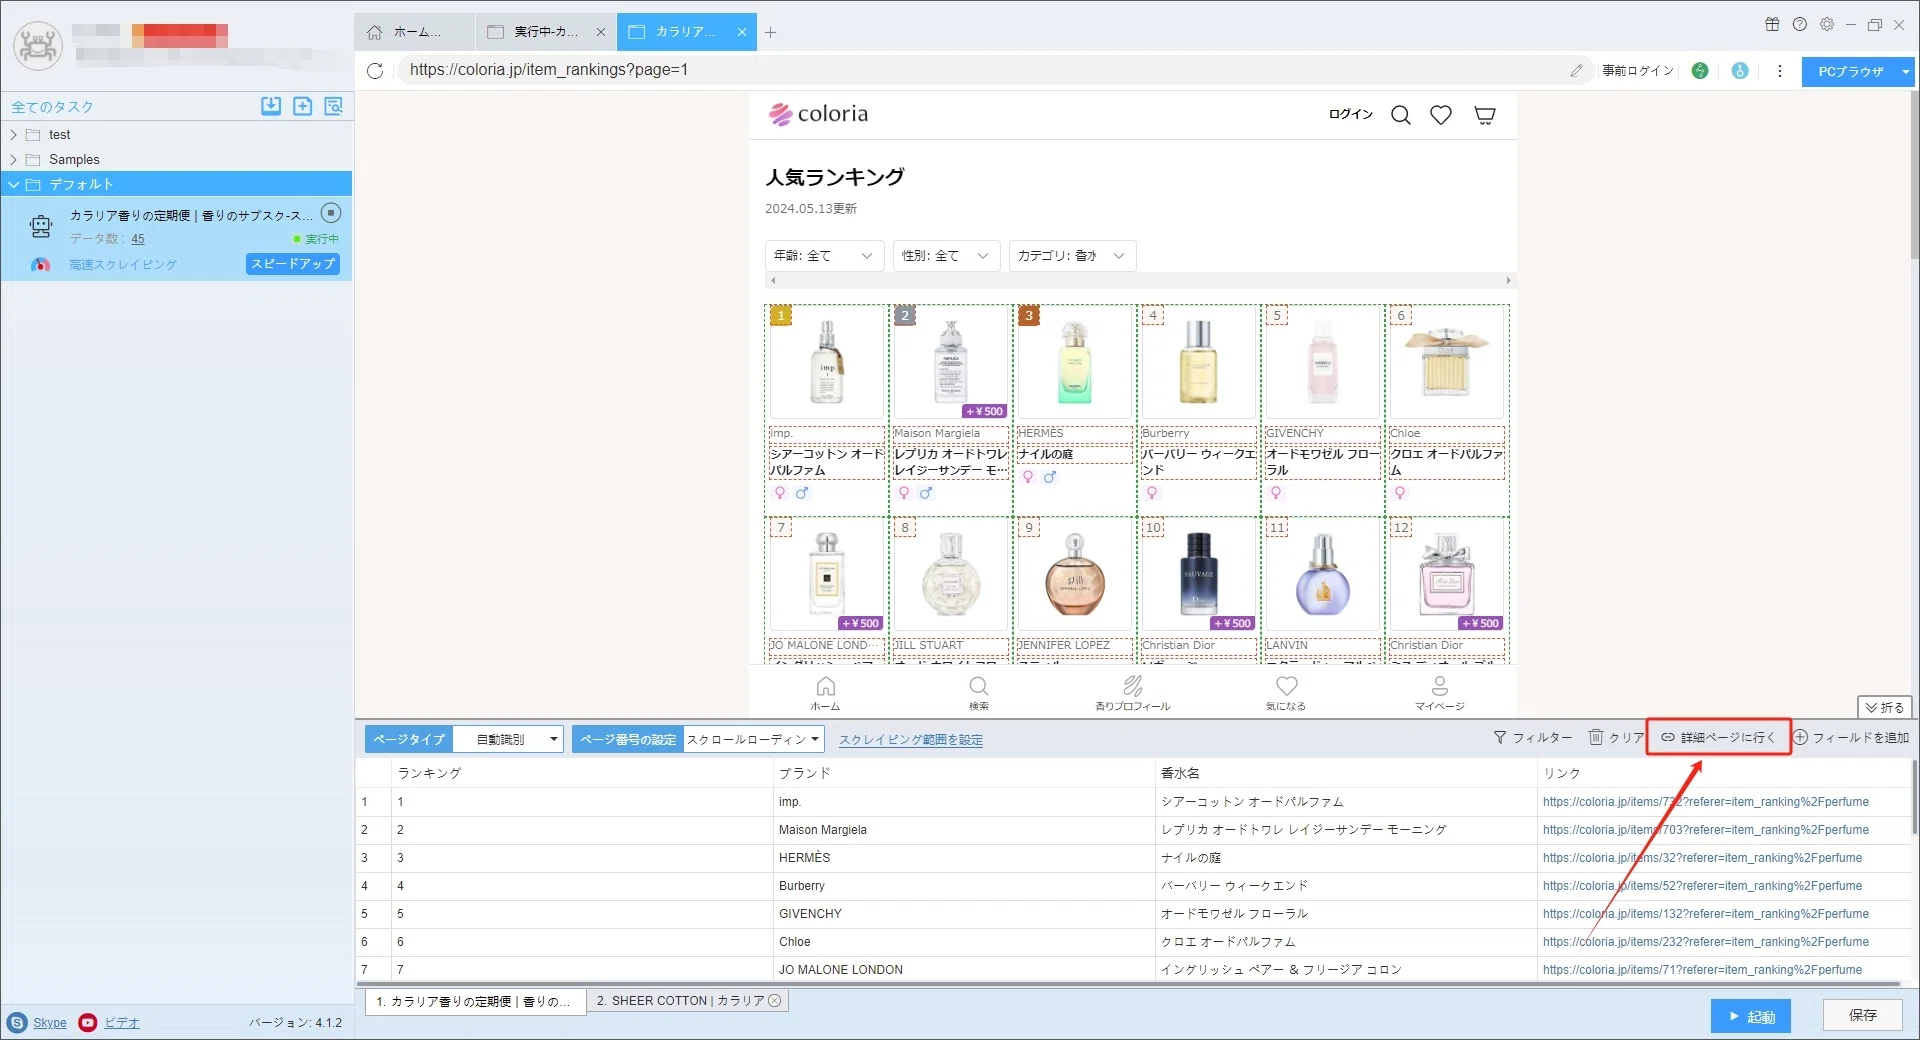Close the 実行中-カ... tab

click(x=601, y=32)
